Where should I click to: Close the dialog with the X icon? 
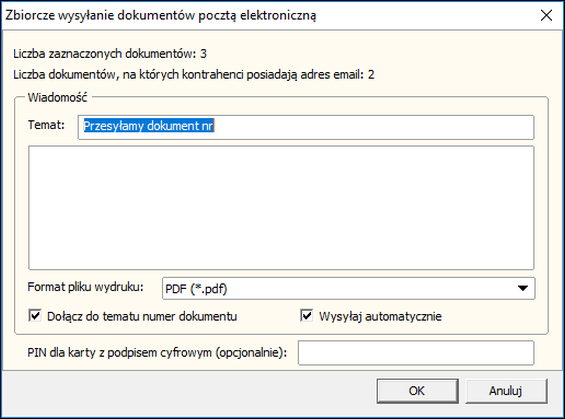(x=546, y=15)
